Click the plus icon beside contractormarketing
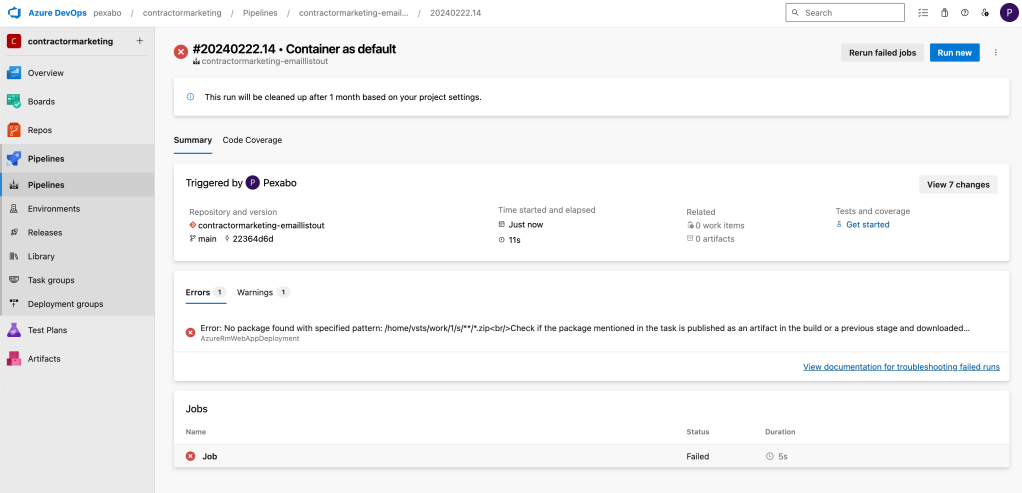This screenshot has height=493, width=1022. 139,41
